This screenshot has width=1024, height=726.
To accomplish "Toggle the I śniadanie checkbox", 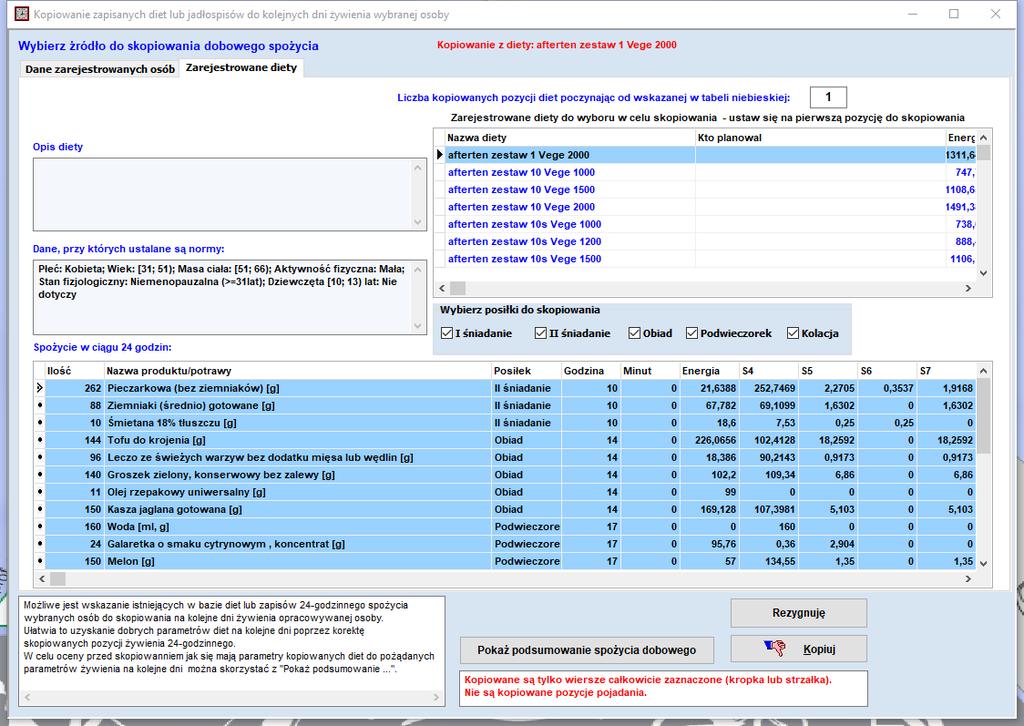I will click(447, 333).
